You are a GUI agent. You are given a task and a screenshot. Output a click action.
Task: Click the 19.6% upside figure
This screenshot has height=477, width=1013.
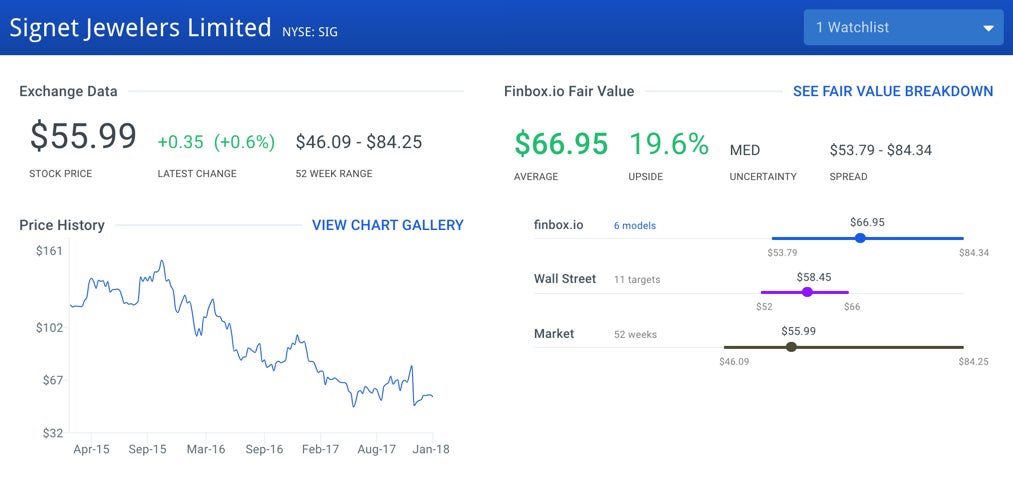point(669,143)
